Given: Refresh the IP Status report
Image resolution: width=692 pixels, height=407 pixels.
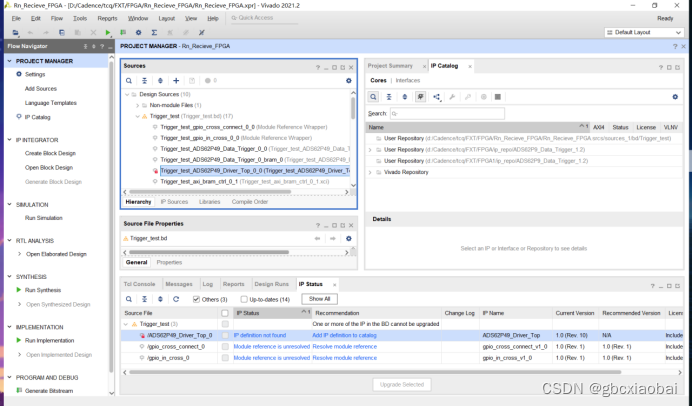Looking at the screenshot, I should click(x=176, y=299).
